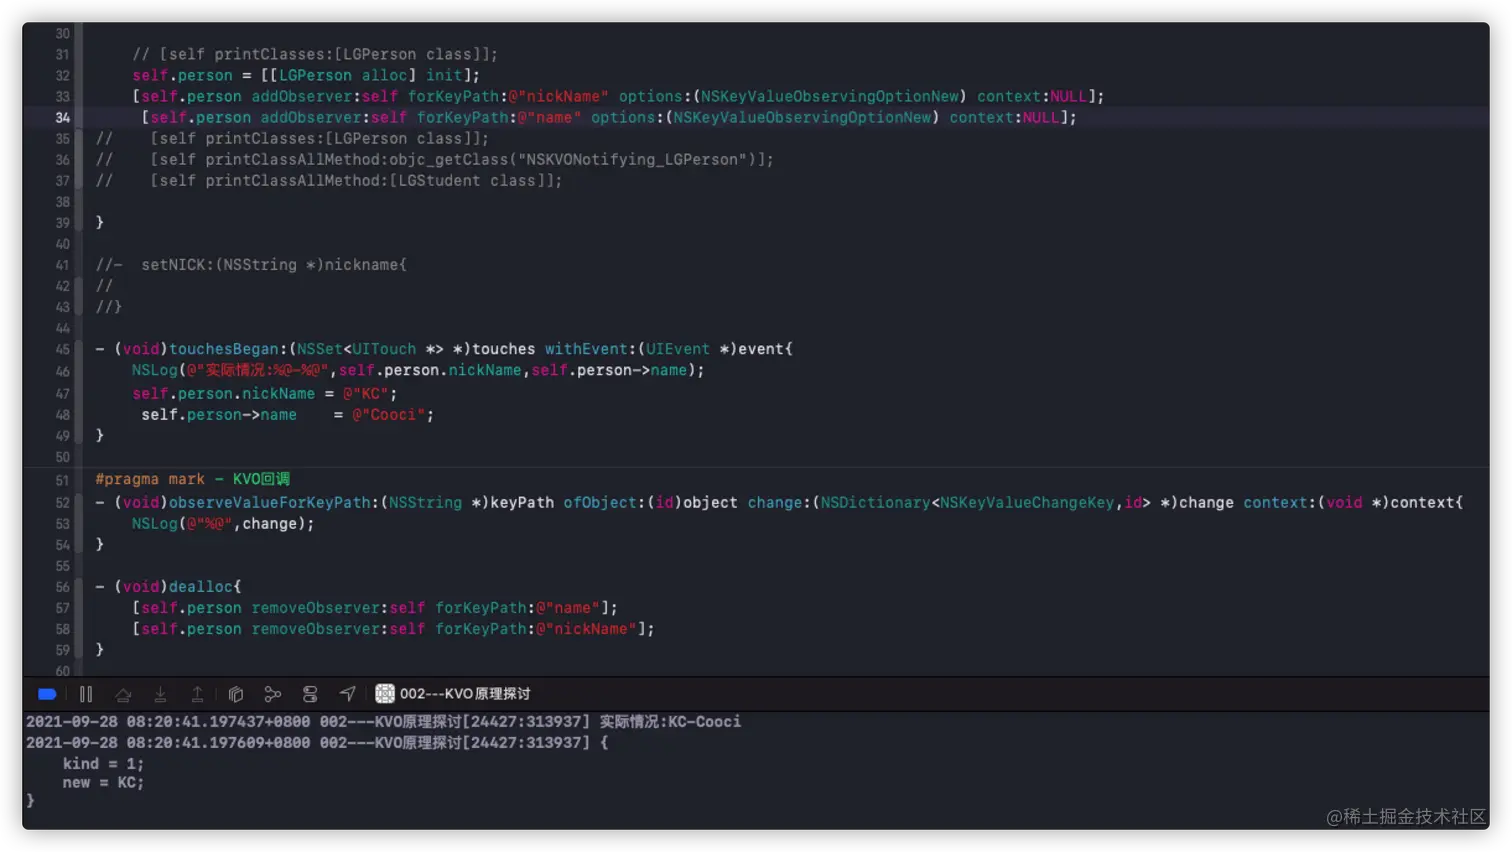Click console line 'kind = 1;'

click(103, 764)
